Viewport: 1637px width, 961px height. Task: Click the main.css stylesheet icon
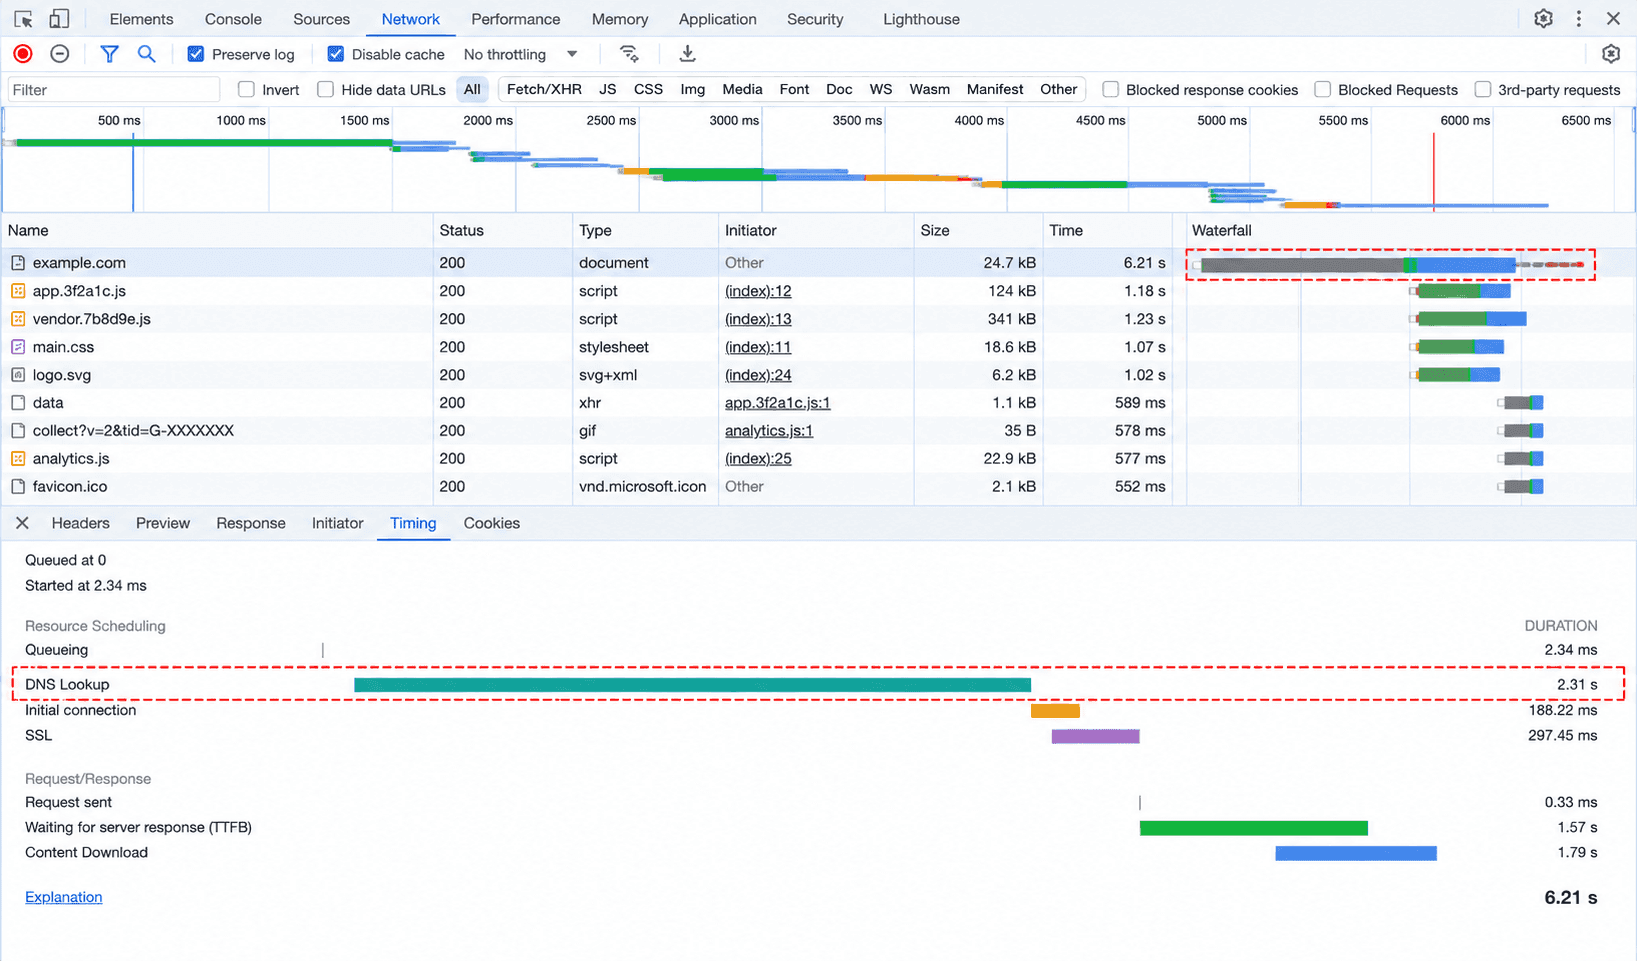click(18, 347)
